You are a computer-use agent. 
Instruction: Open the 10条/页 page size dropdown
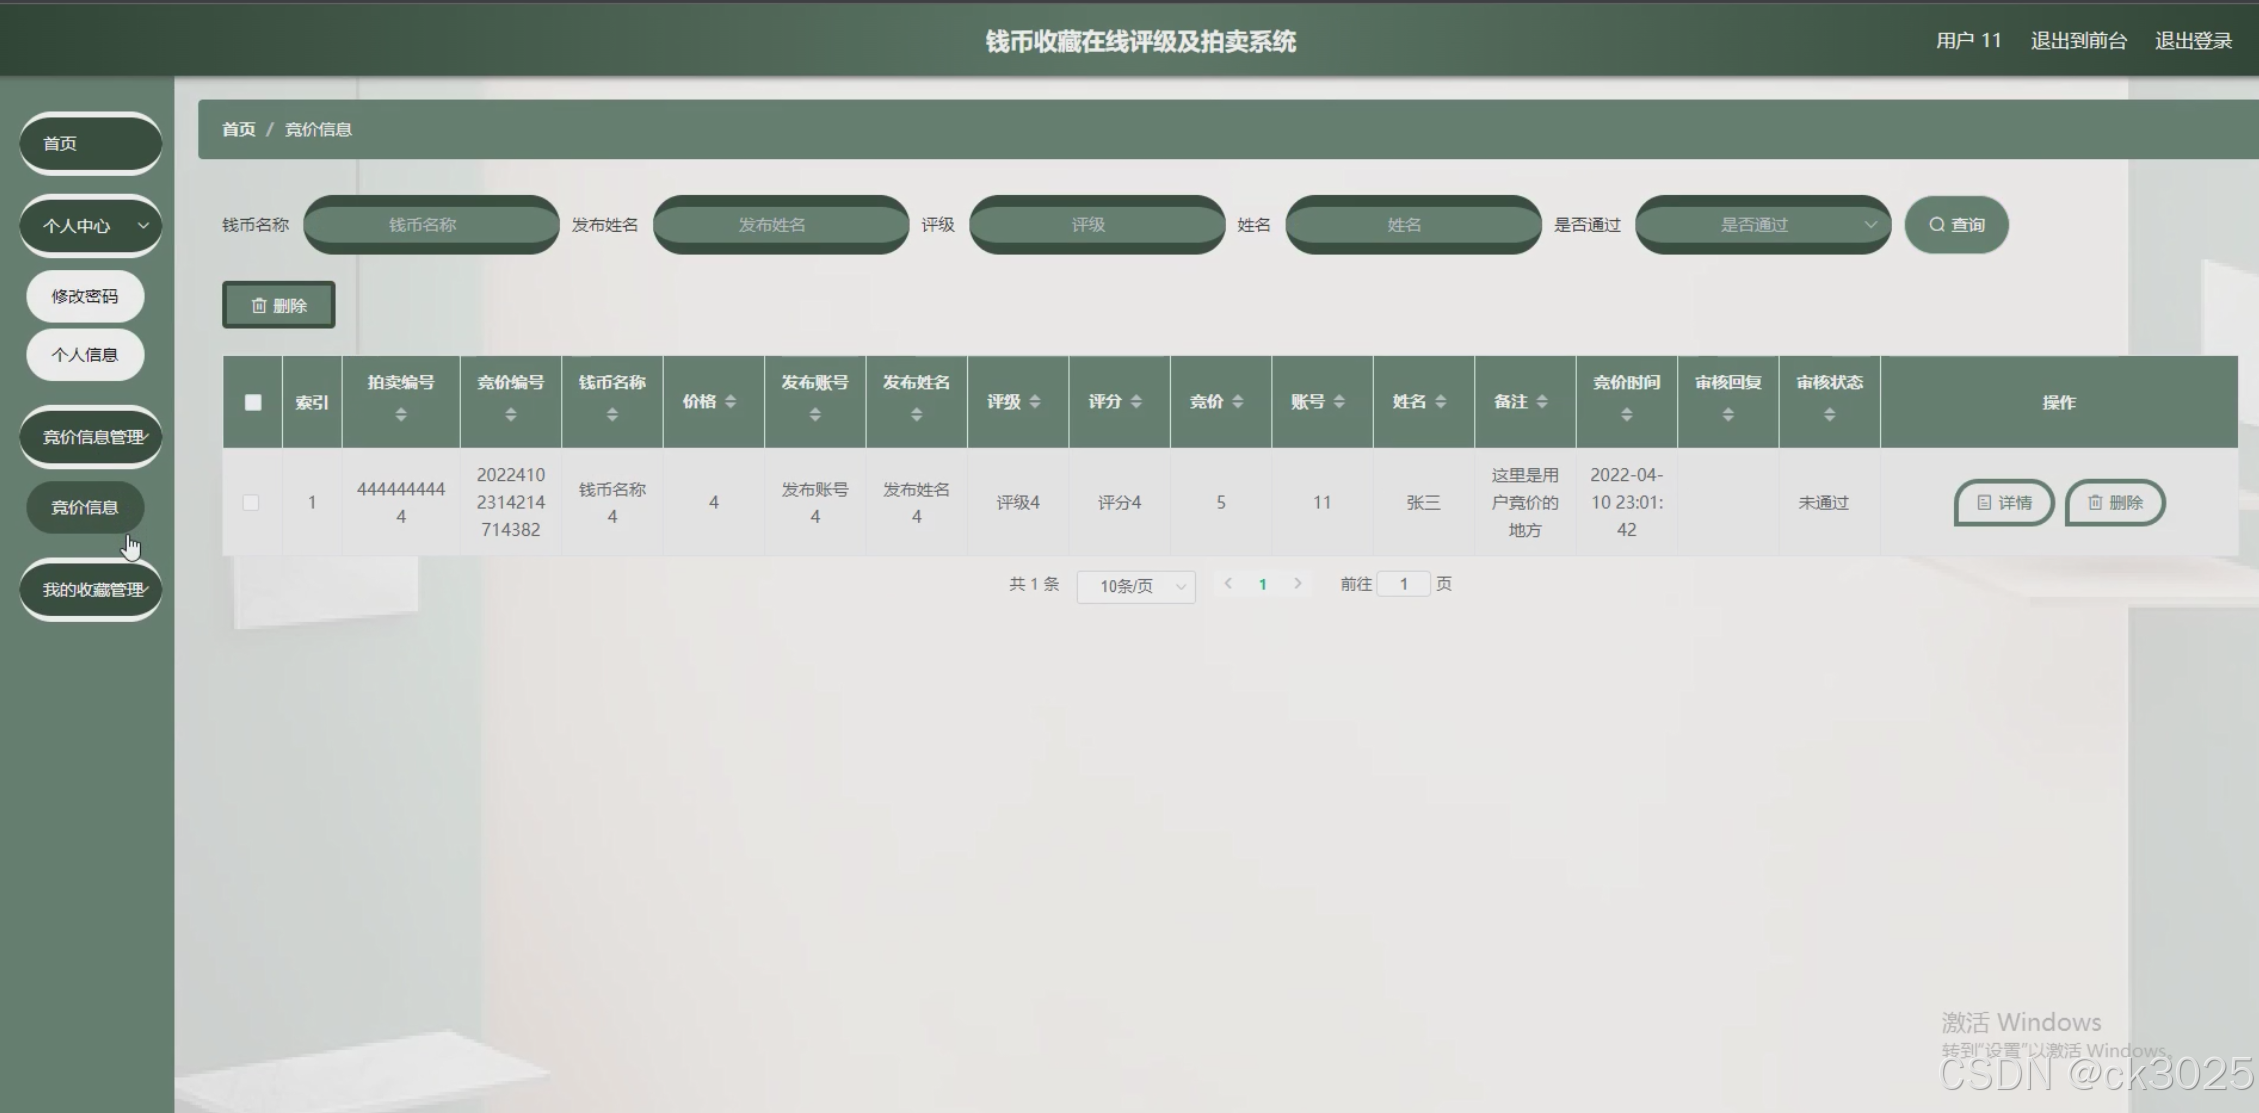tap(1136, 586)
